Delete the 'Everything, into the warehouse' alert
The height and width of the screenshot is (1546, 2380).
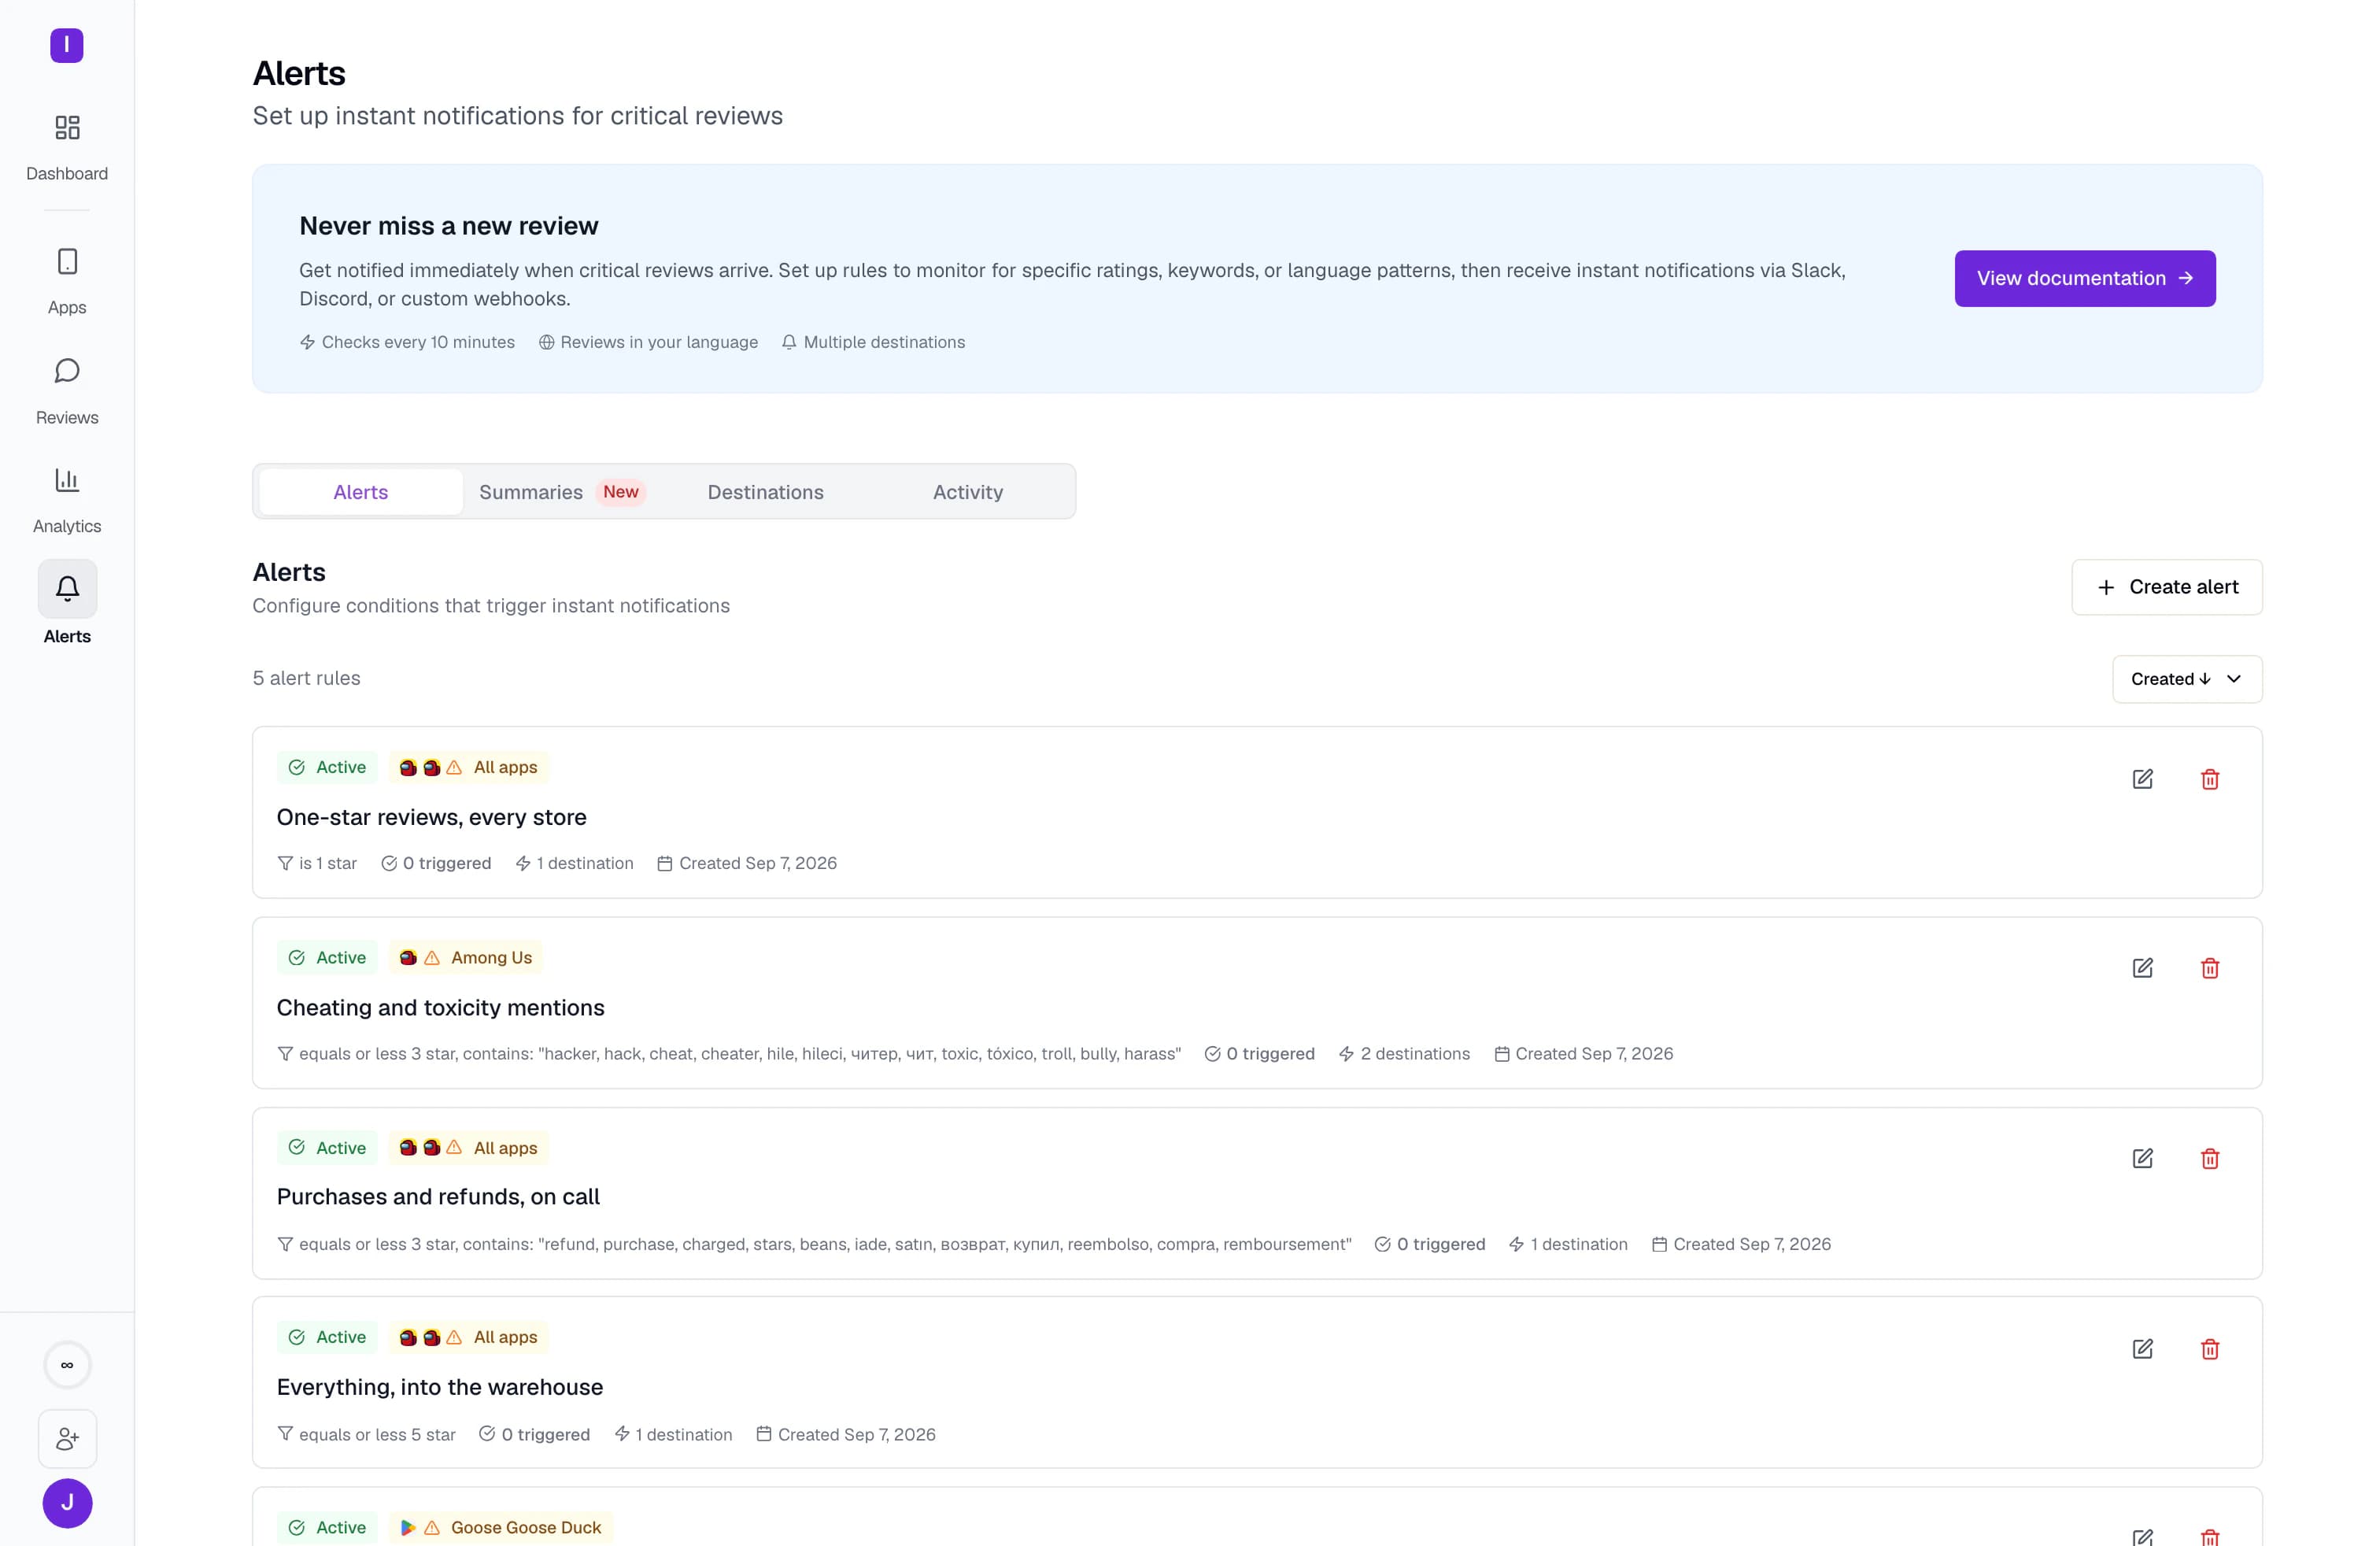[2210, 1349]
